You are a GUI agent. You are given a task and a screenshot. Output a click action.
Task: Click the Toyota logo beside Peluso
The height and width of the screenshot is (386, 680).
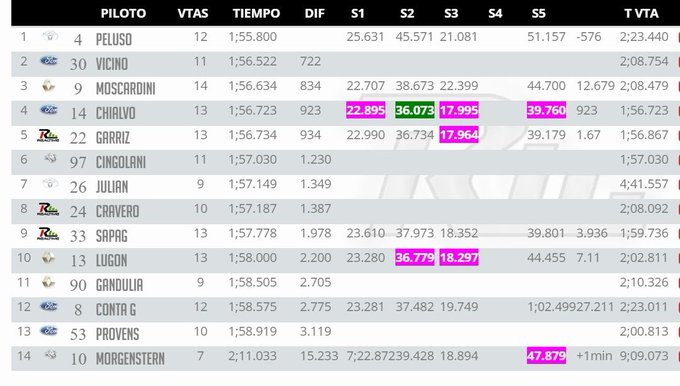tap(50, 36)
